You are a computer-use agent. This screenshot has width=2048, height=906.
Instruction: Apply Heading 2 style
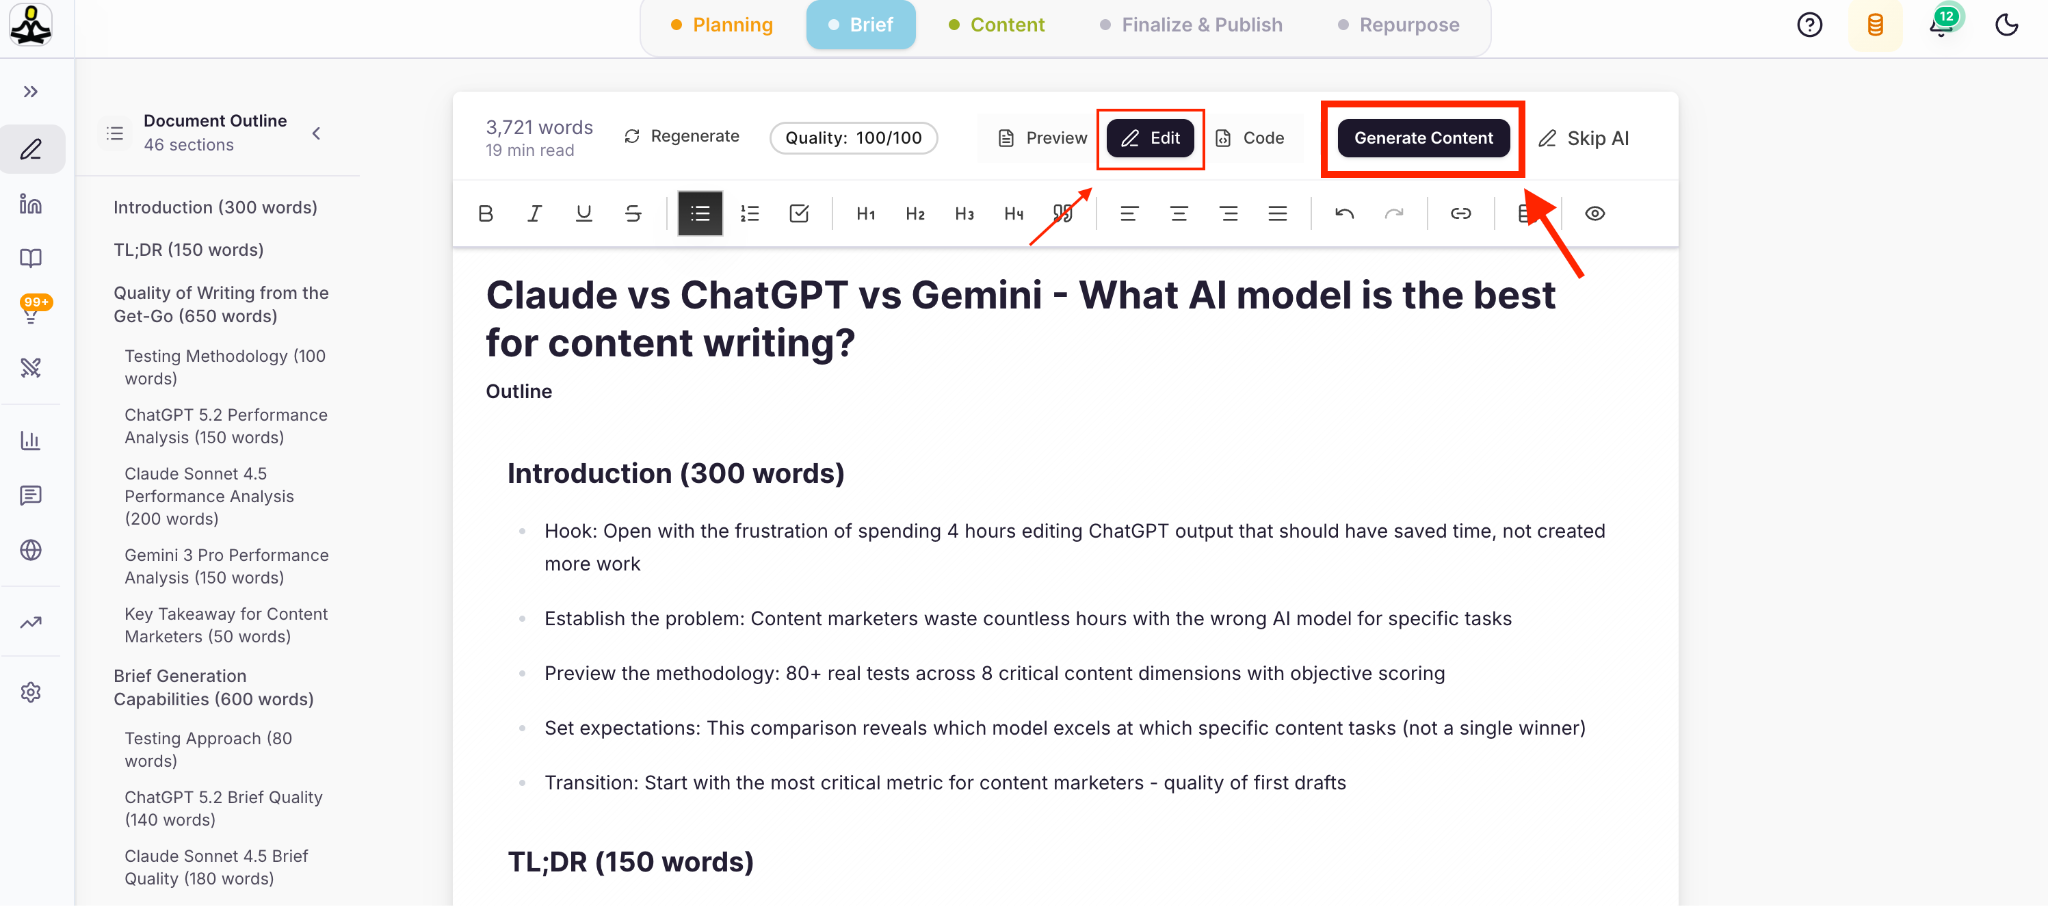pos(915,213)
